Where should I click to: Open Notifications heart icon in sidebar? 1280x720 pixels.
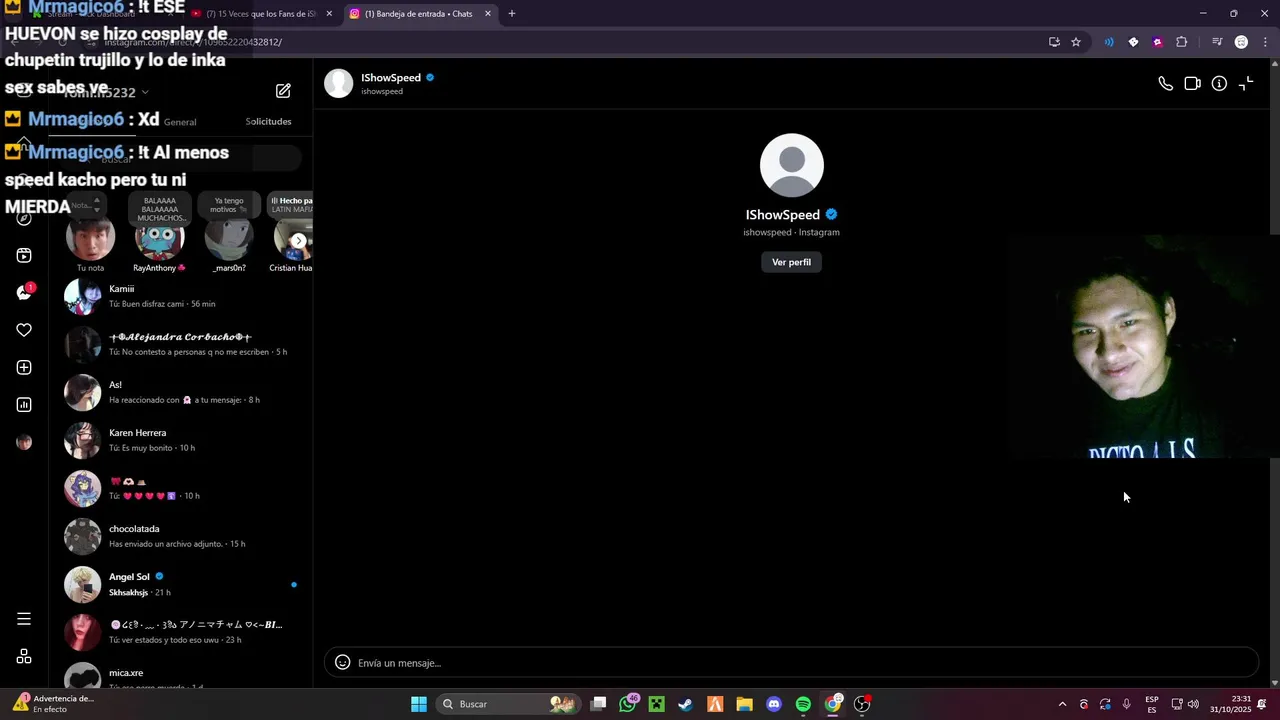[24, 330]
